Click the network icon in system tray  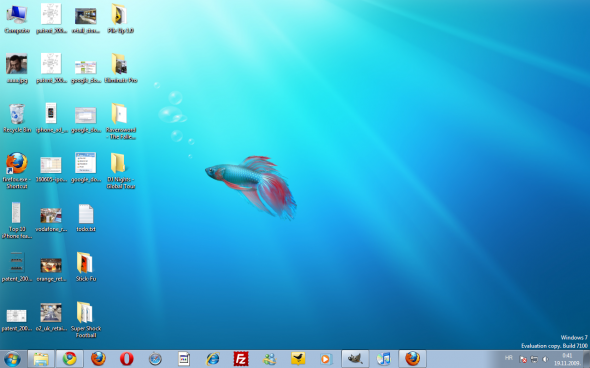[534, 359]
